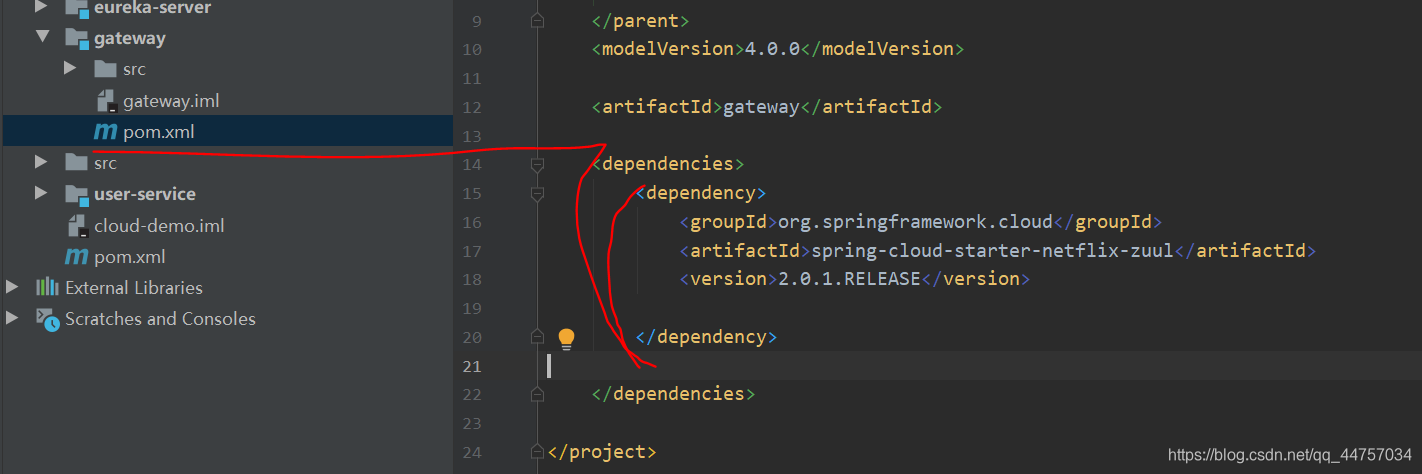Click the closing parent tag
The height and width of the screenshot is (474, 1422).
point(640,19)
